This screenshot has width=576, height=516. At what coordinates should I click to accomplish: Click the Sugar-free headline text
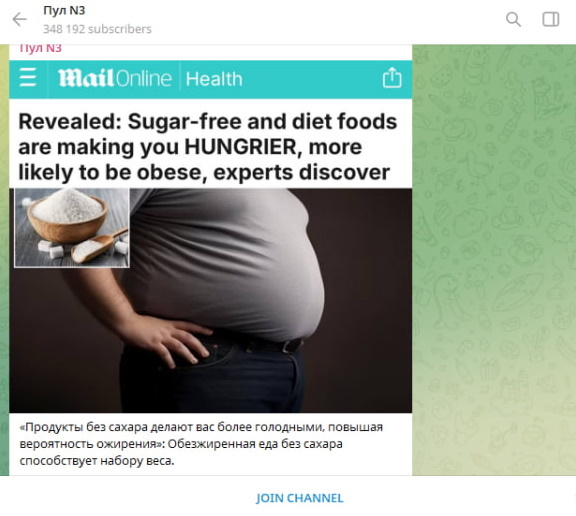point(208,147)
